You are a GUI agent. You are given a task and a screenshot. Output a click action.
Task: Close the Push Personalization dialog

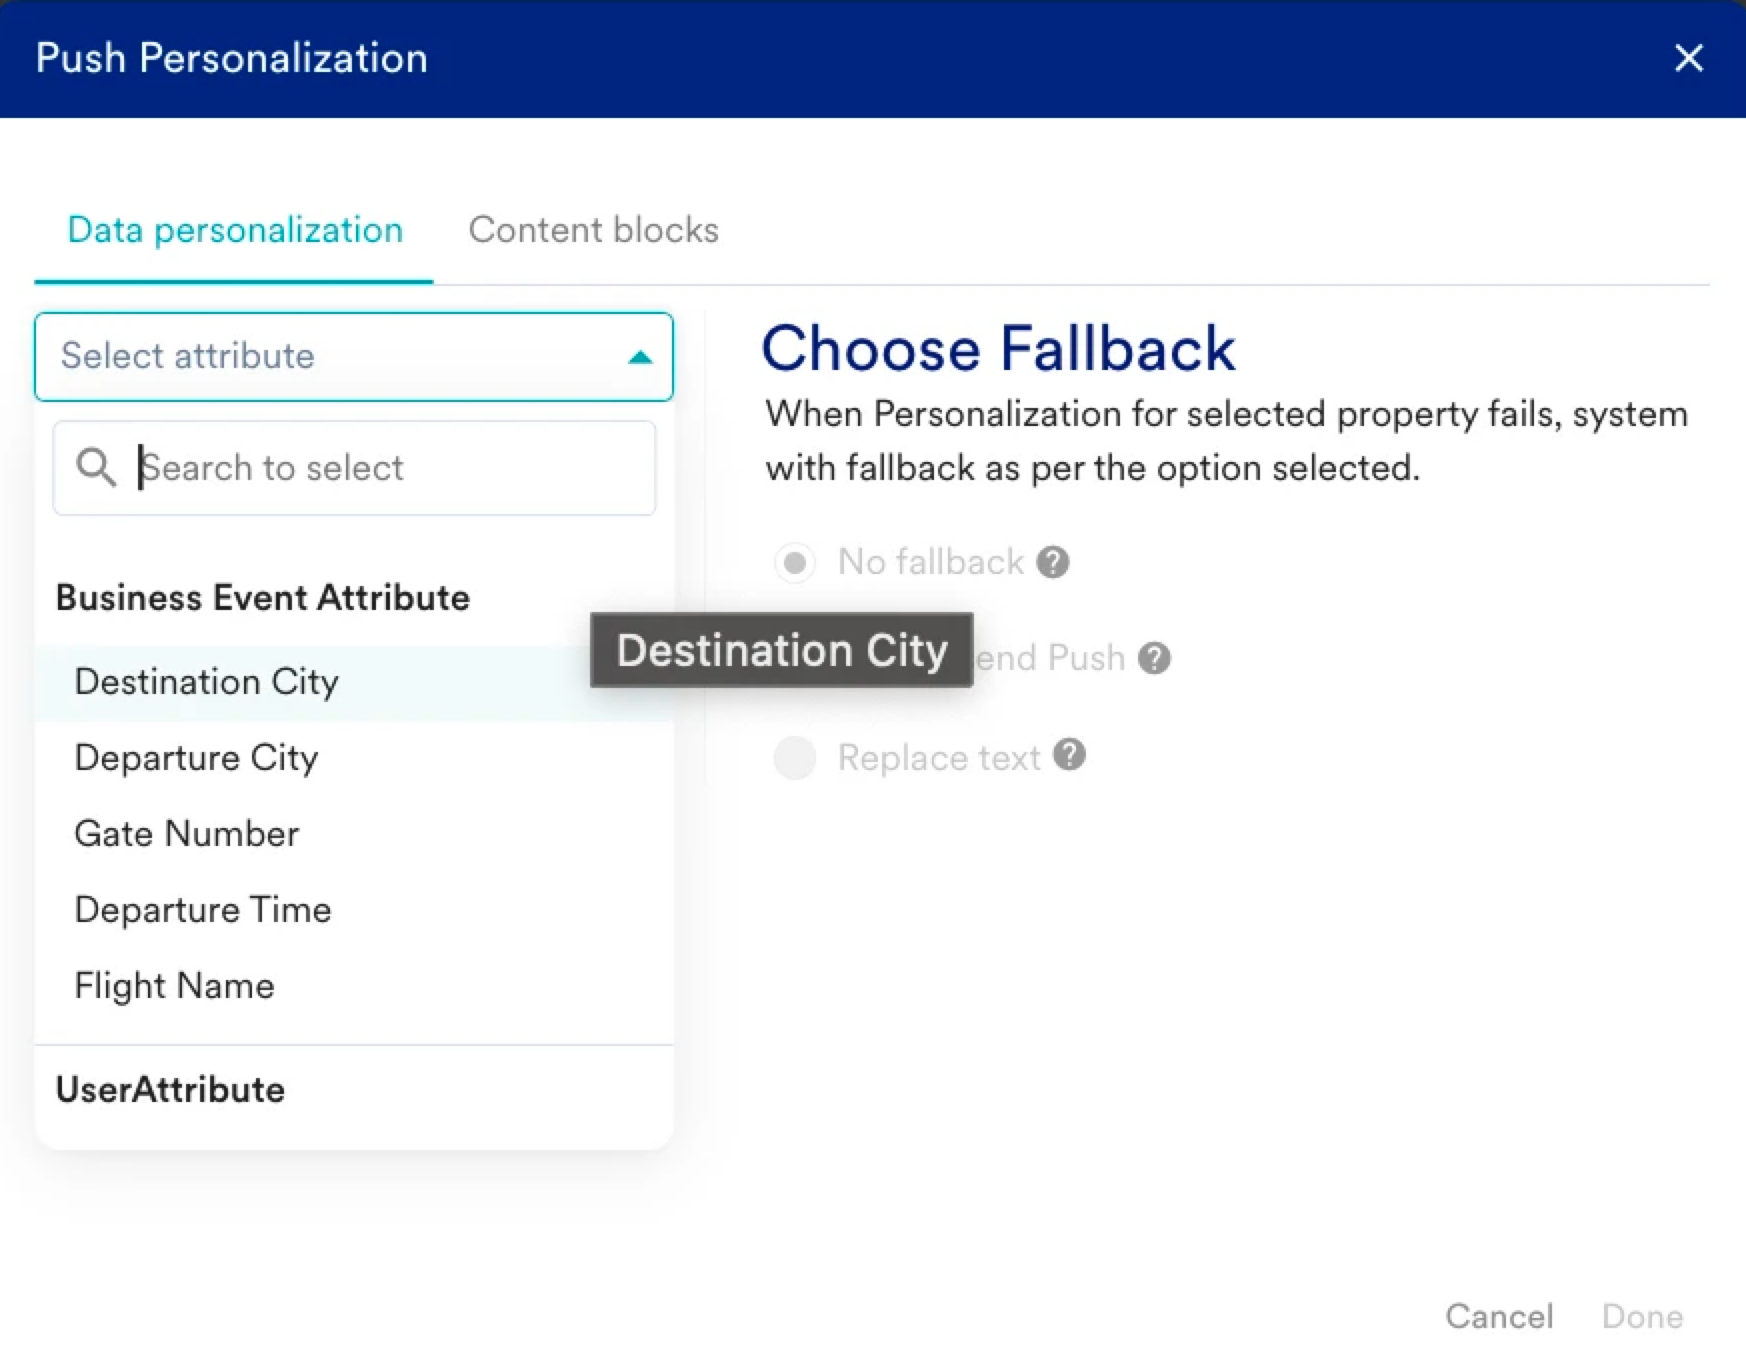click(1688, 58)
